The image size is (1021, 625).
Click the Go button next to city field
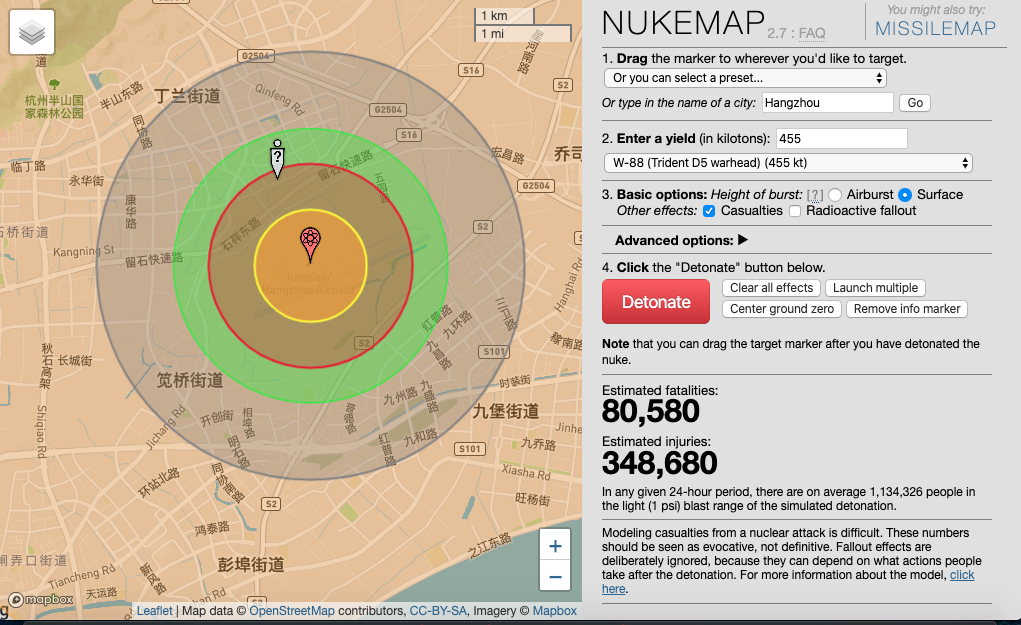tap(915, 103)
